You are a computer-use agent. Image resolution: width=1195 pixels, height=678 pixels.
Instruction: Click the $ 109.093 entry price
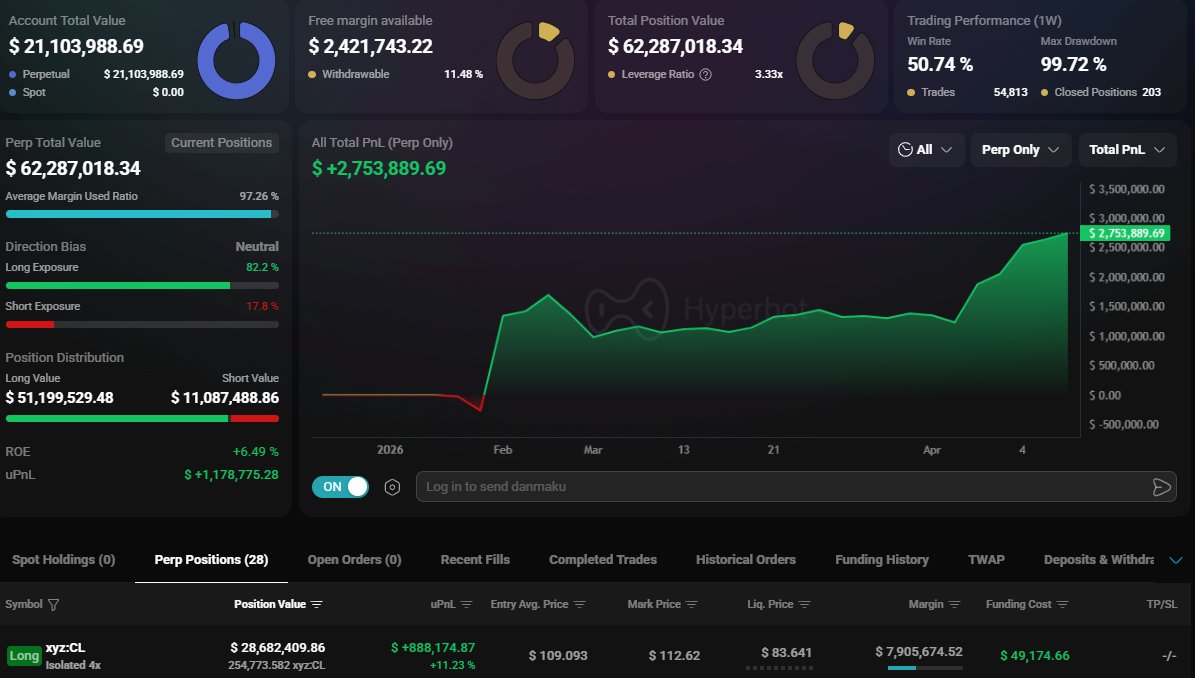[558, 656]
